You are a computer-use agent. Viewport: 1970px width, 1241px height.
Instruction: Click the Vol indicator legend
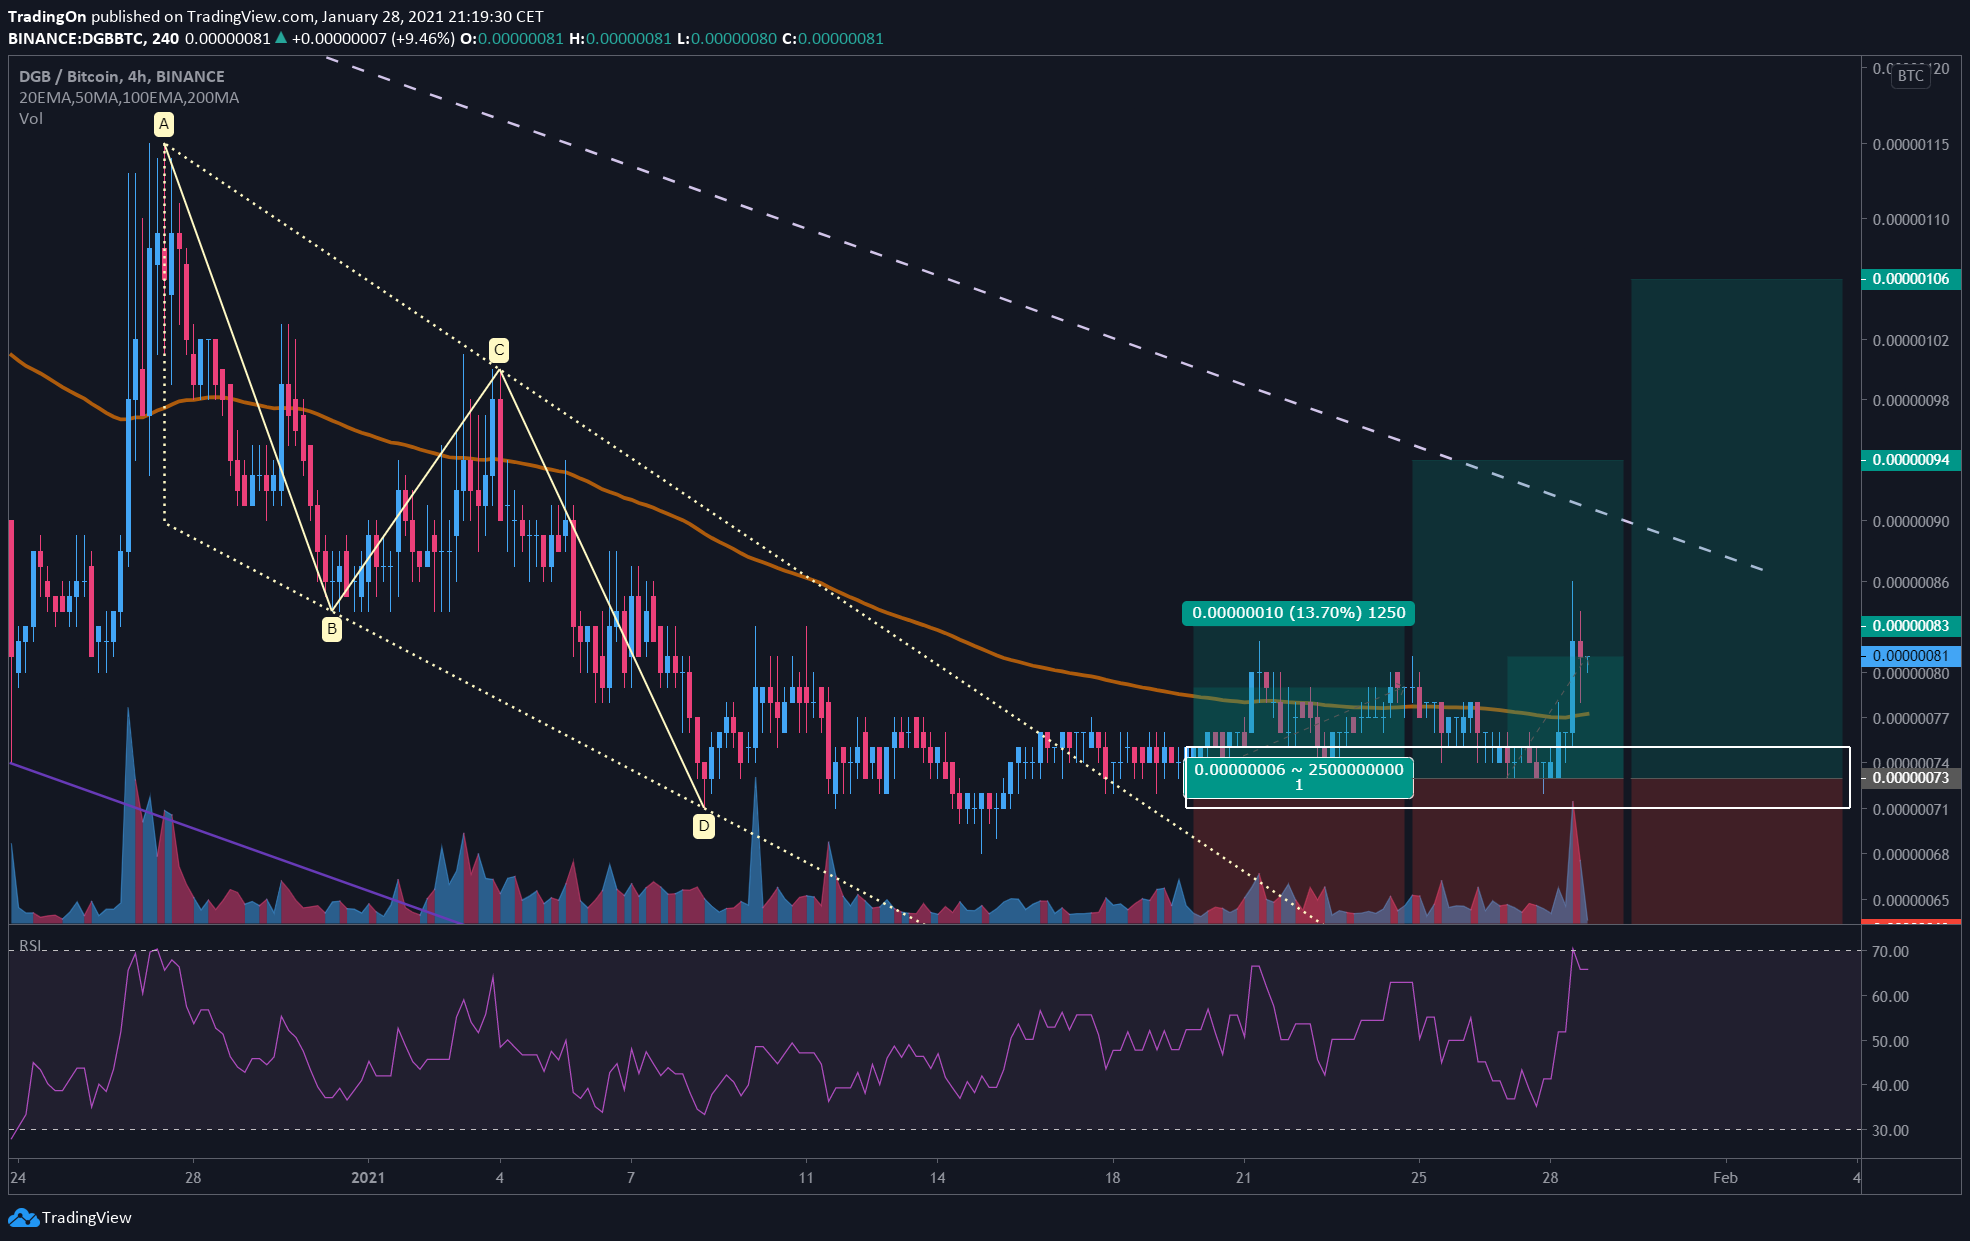31,118
